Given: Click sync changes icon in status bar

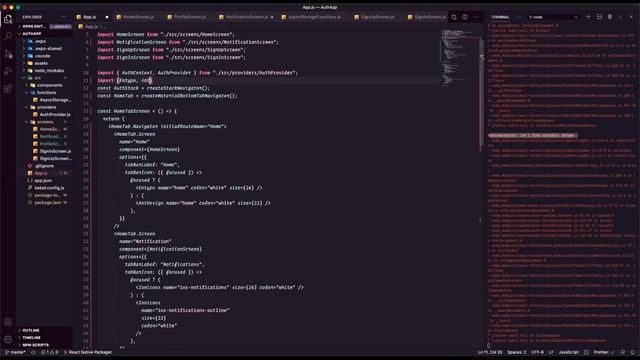Looking at the screenshot, I should pyautogui.click(x=33, y=352).
